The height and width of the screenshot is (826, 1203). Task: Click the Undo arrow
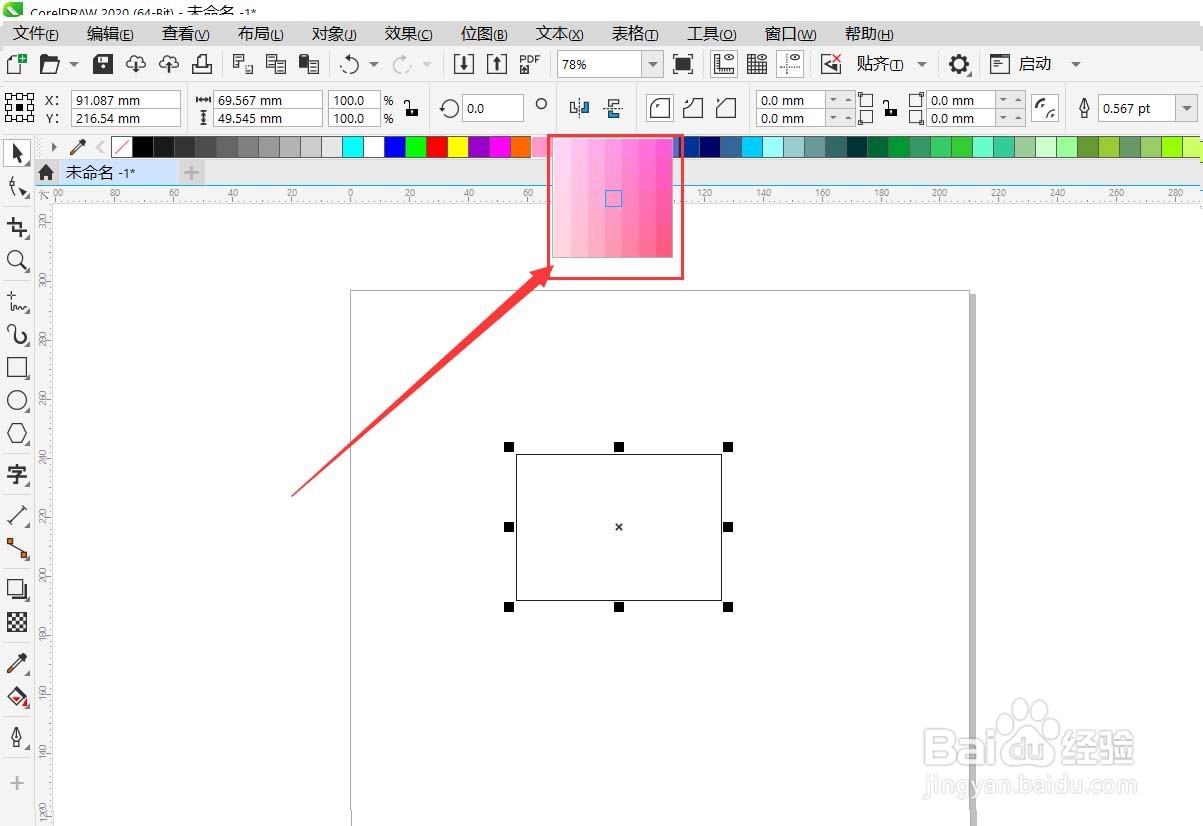(349, 64)
